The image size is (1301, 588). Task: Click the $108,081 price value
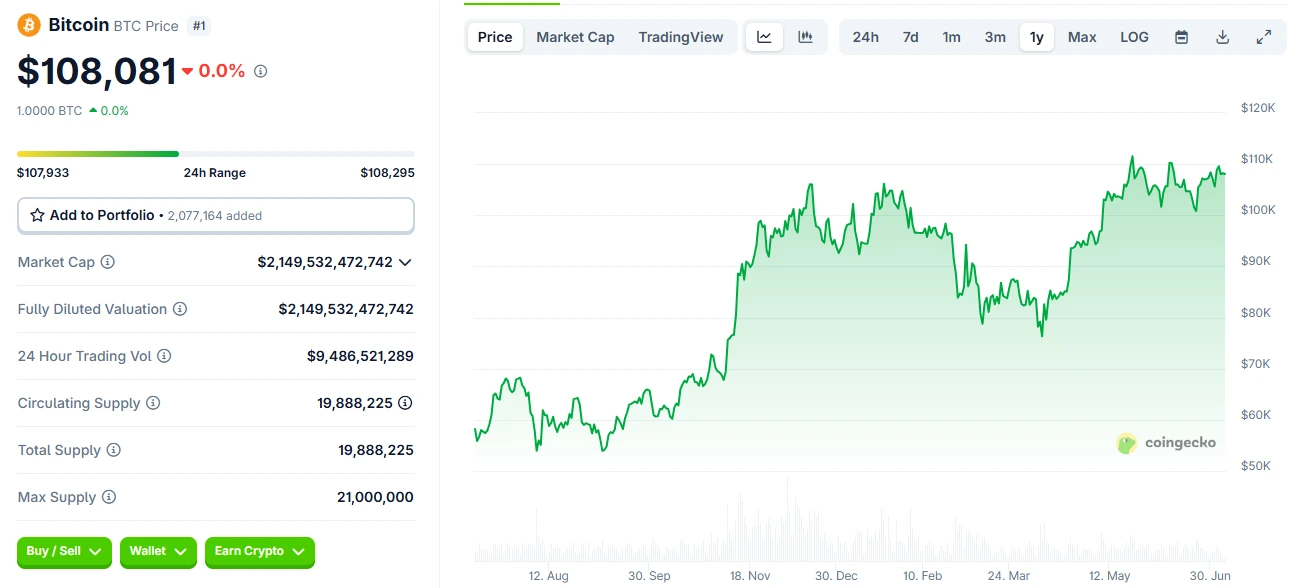coord(97,71)
